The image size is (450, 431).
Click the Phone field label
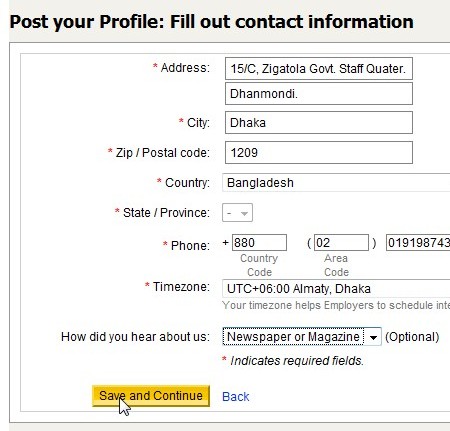(x=190, y=246)
